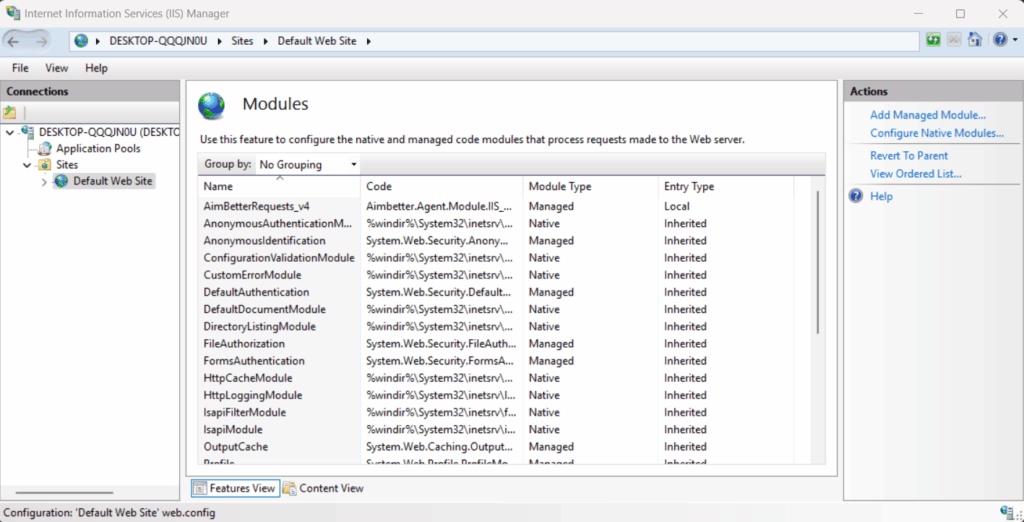
Task: Sort by the Name column header
Action: pyautogui.click(x=279, y=186)
